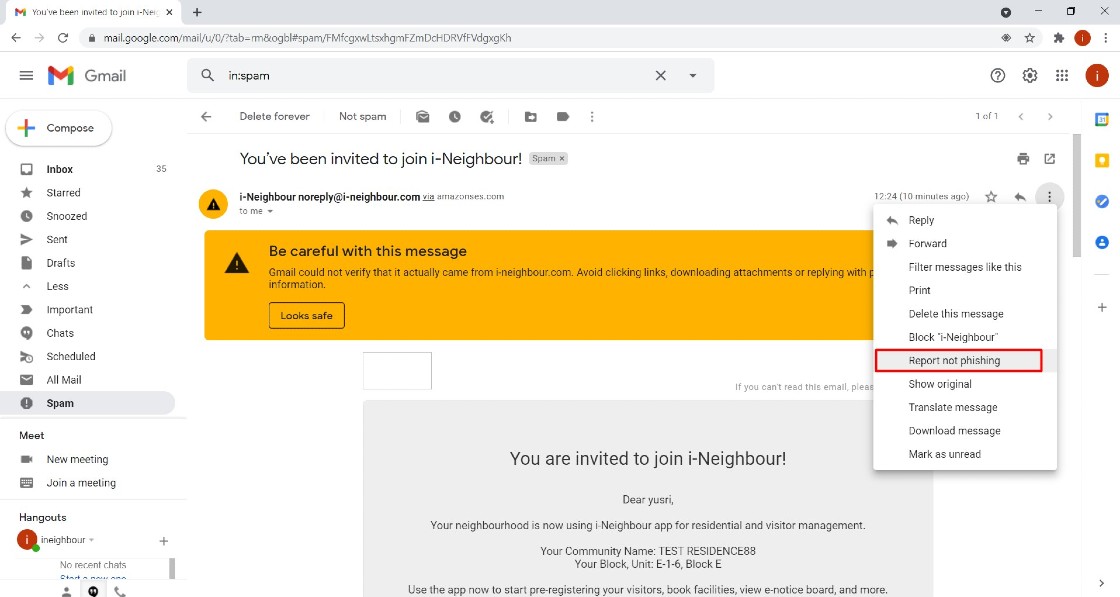Click the Labels tag icon
This screenshot has height=597, width=1120.
pyautogui.click(x=563, y=116)
